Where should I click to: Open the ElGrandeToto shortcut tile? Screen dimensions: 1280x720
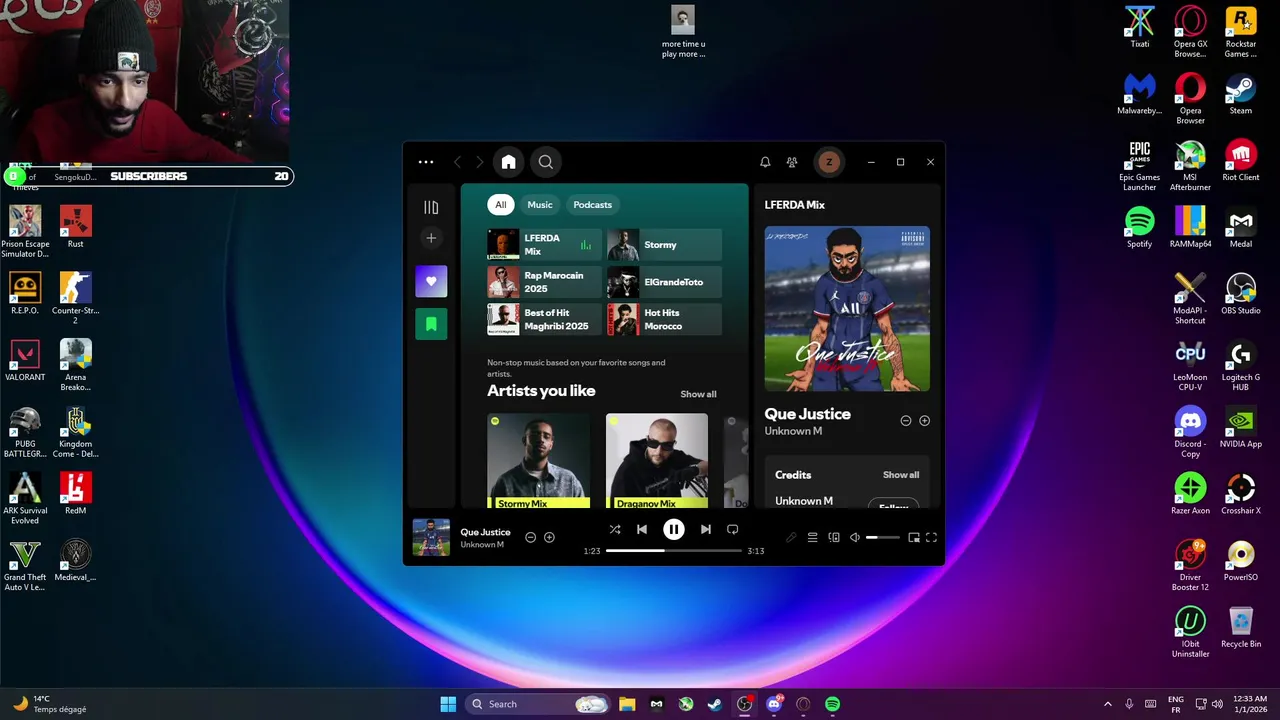[x=664, y=282]
